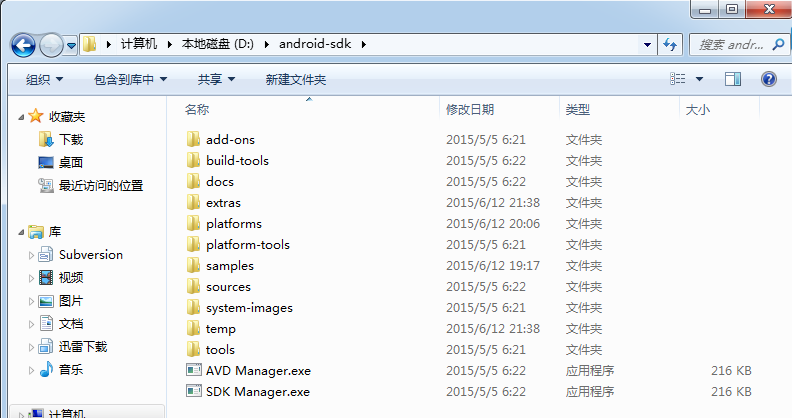Collapse the 收藏夹 tree group
Image resolution: width=792 pixels, height=418 pixels.
(21, 117)
